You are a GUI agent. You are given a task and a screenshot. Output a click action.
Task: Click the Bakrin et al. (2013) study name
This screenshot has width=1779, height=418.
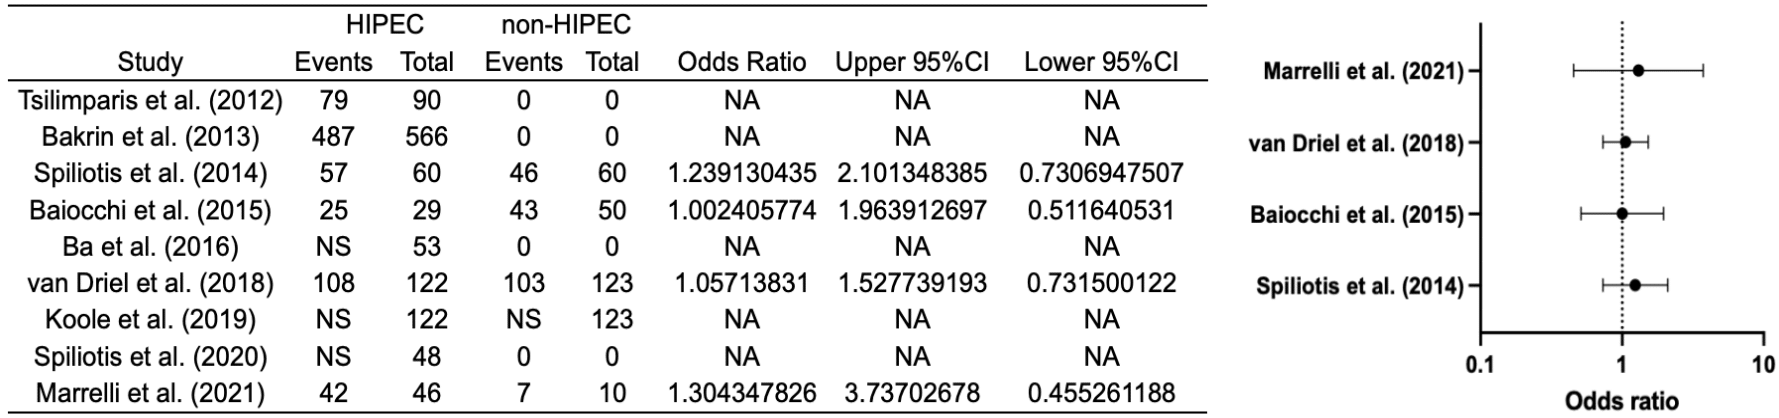pyautogui.click(x=150, y=136)
